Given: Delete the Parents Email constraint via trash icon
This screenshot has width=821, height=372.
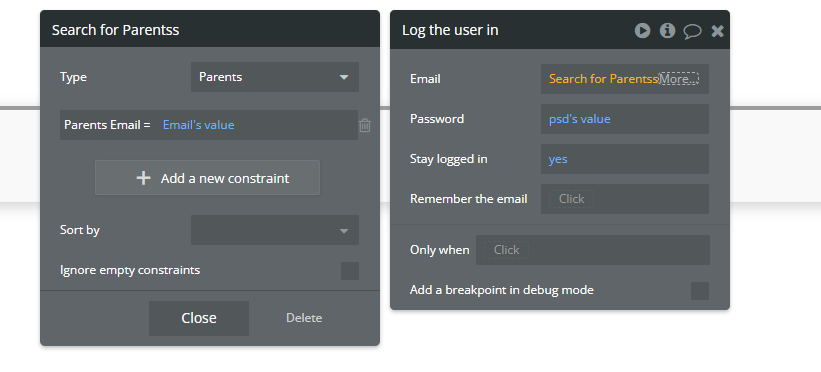Looking at the screenshot, I should (365, 125).
